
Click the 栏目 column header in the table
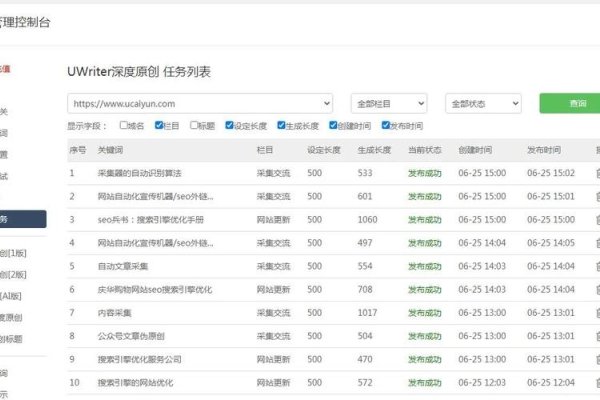(265, 150)
